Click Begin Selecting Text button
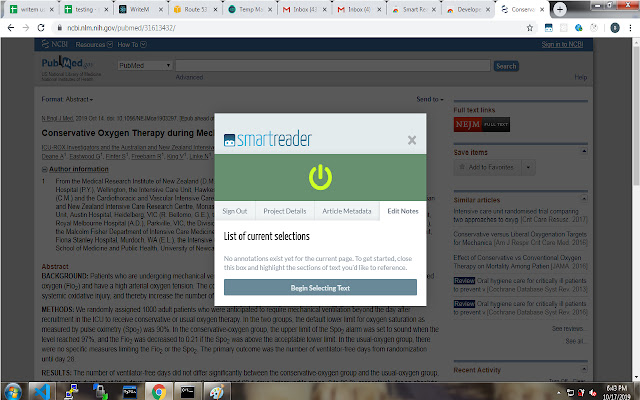 pyautogui.click(x=320, y=287)
